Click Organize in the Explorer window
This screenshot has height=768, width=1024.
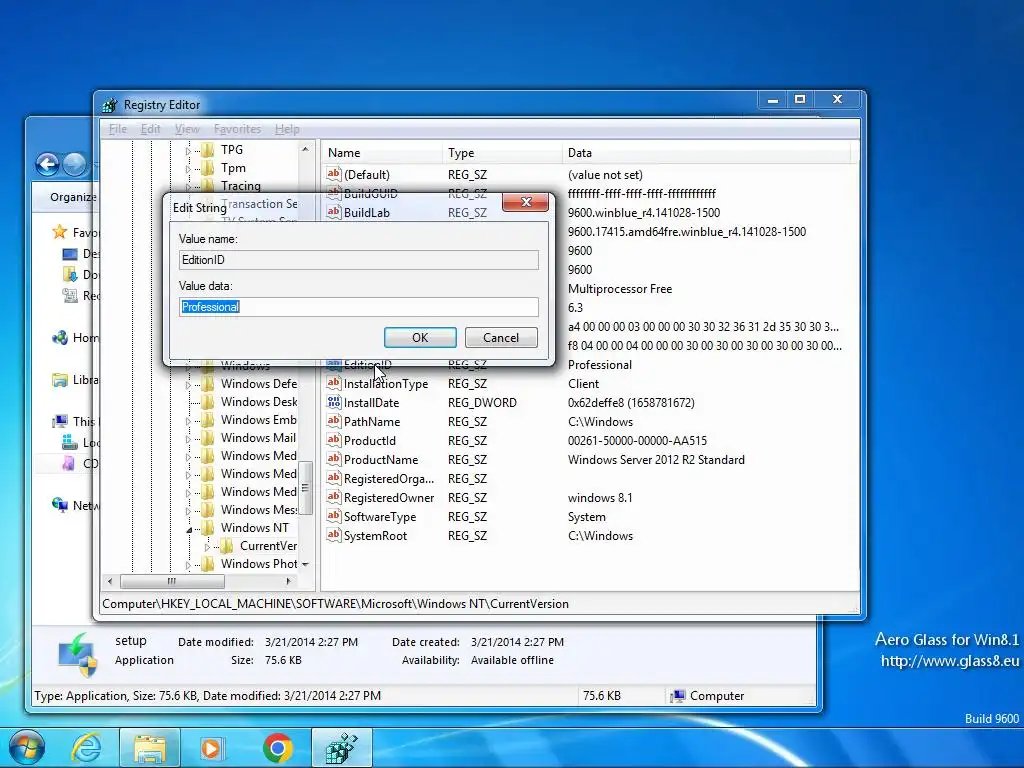[x=72, y=197]
